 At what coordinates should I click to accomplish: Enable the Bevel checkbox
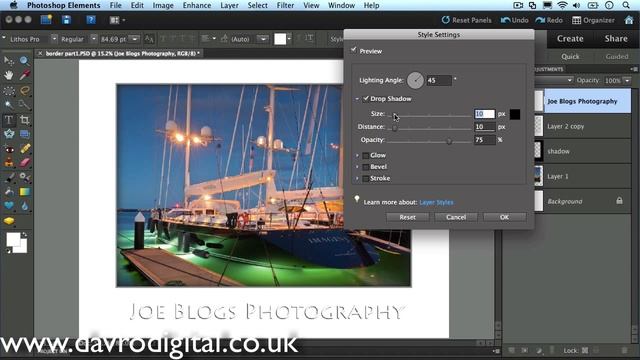[366, 167]
